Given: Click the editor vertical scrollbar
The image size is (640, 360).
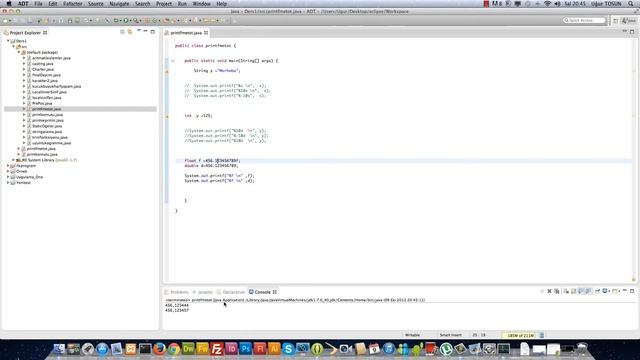Looking at the screenshot, I should pyautogui.click(x=633, y=159).
